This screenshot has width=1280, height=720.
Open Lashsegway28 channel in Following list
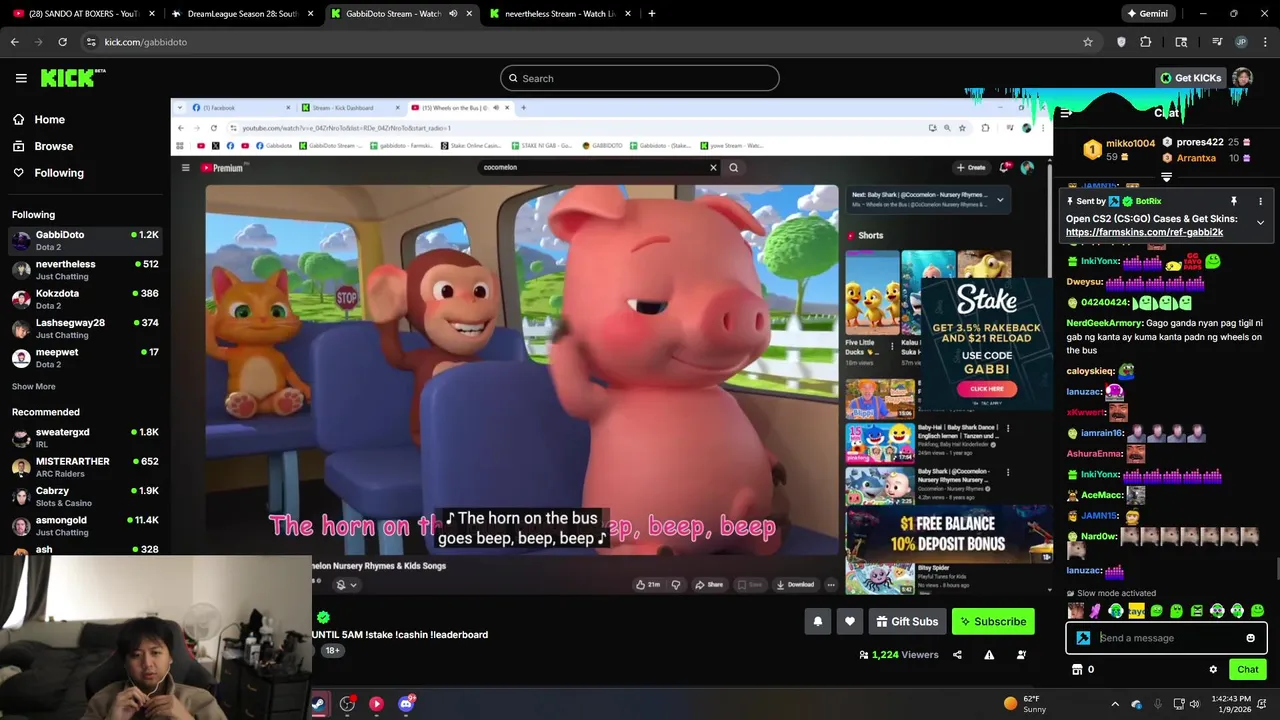click(85, 328)
